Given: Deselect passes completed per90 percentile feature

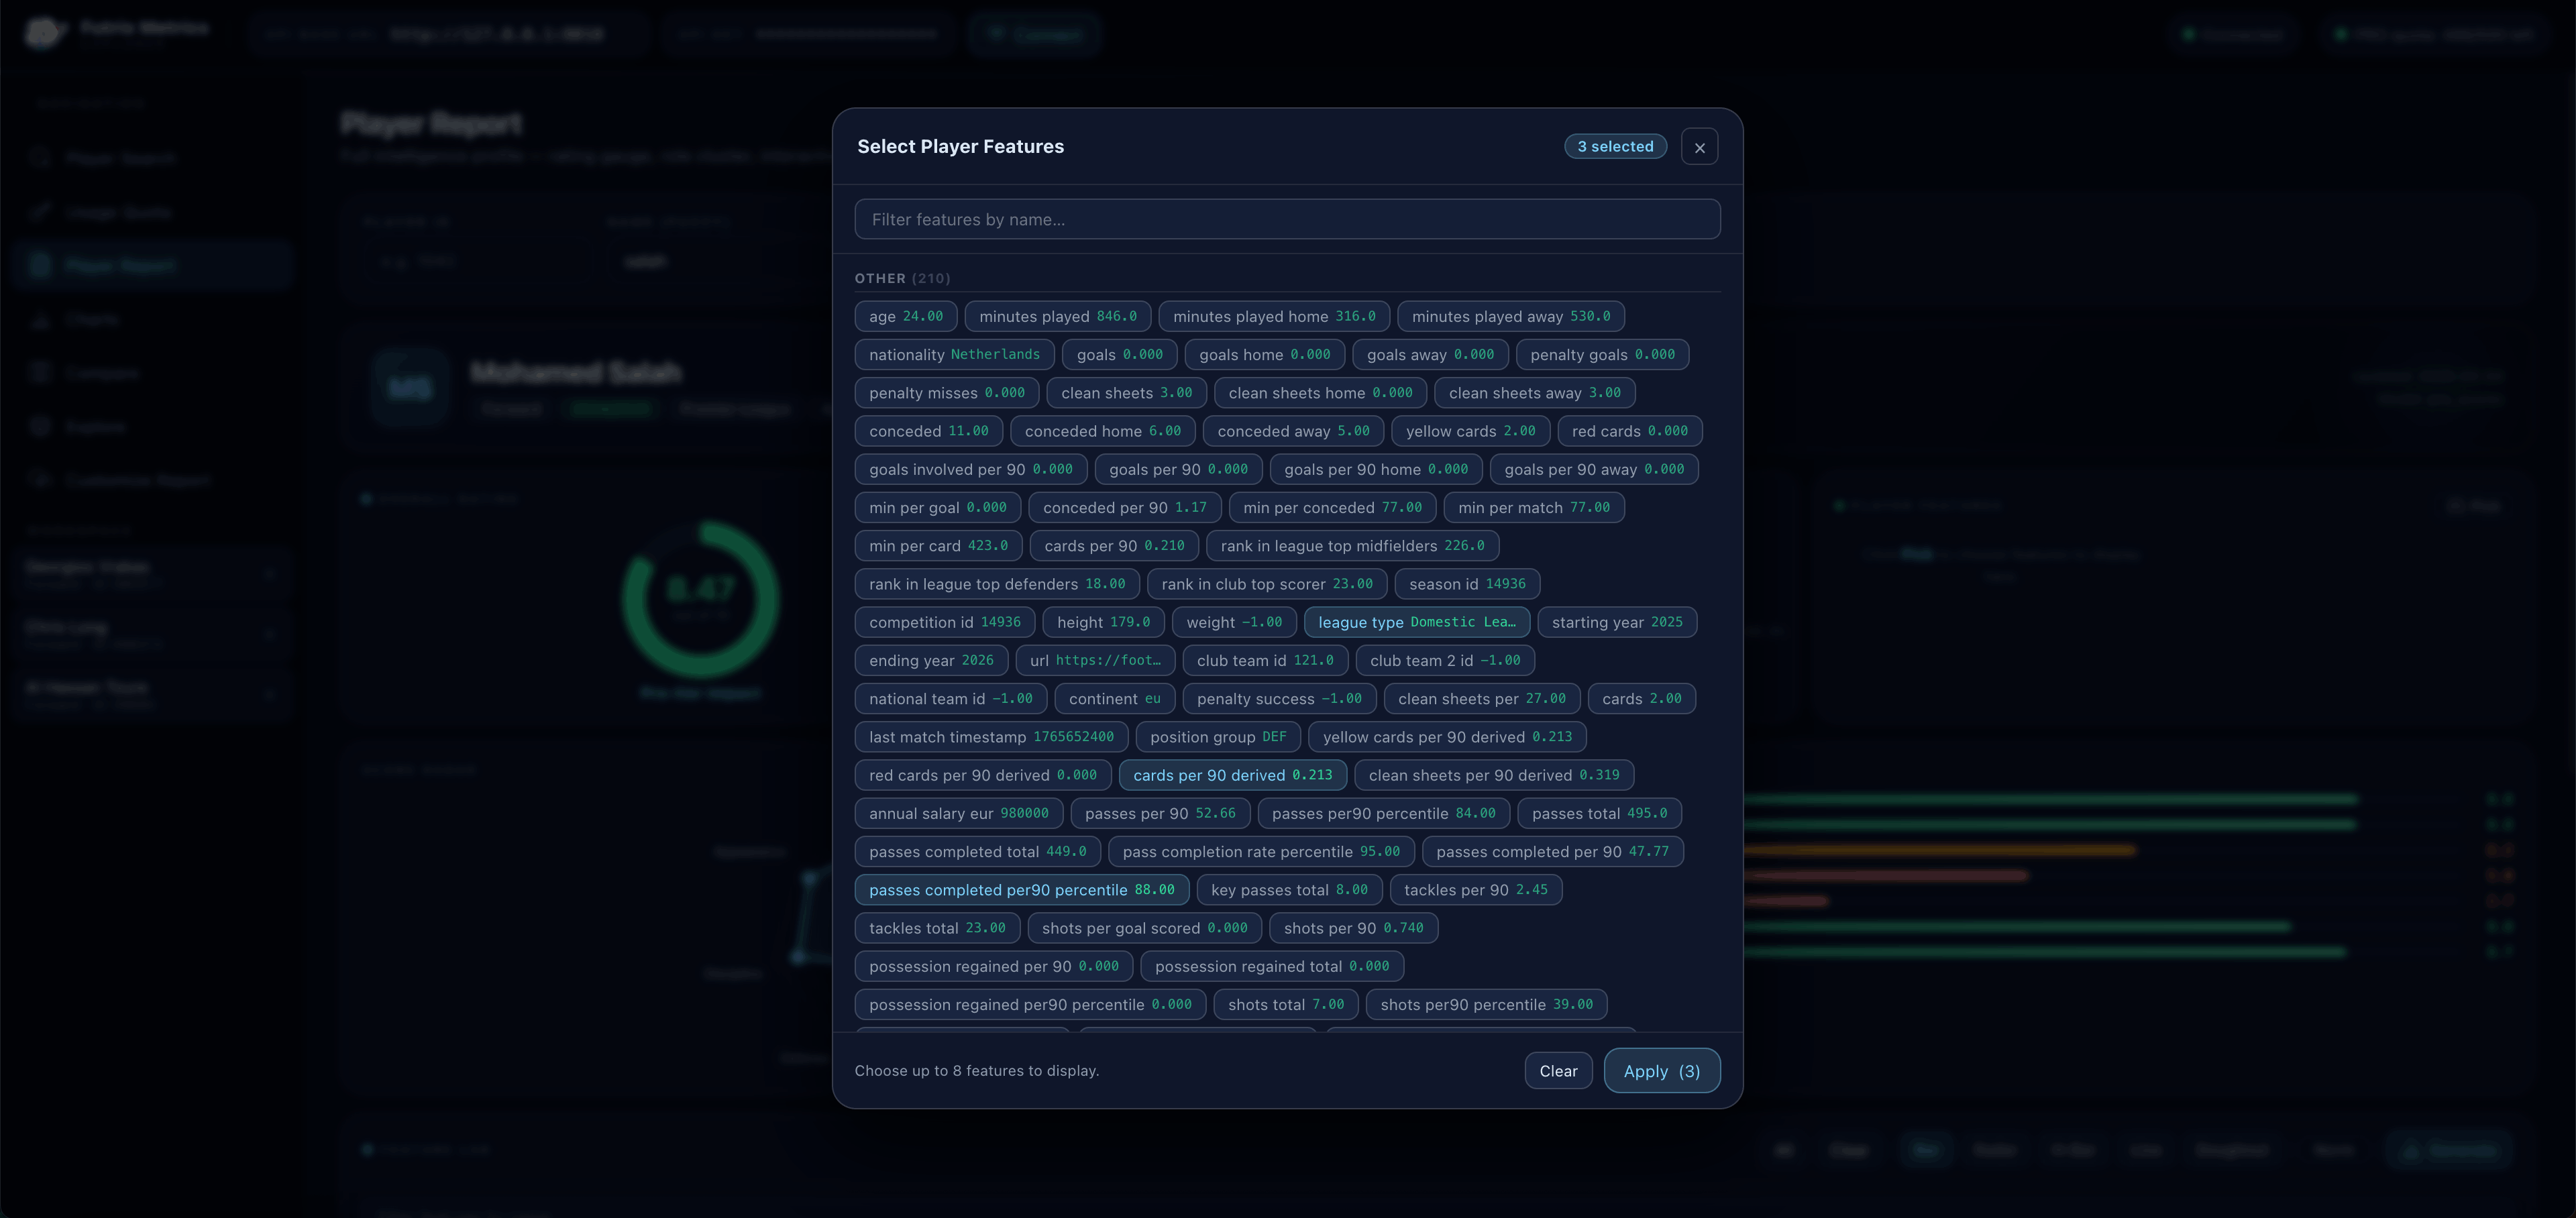Looking at the screenshot, I should point(1022,889).
